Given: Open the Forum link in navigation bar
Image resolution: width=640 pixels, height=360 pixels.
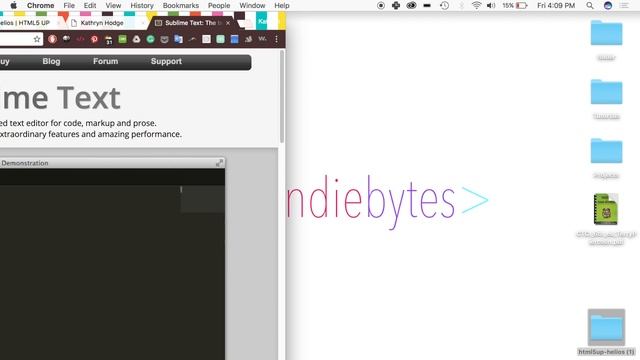Looking at the screenshot, I should [105, 61].
